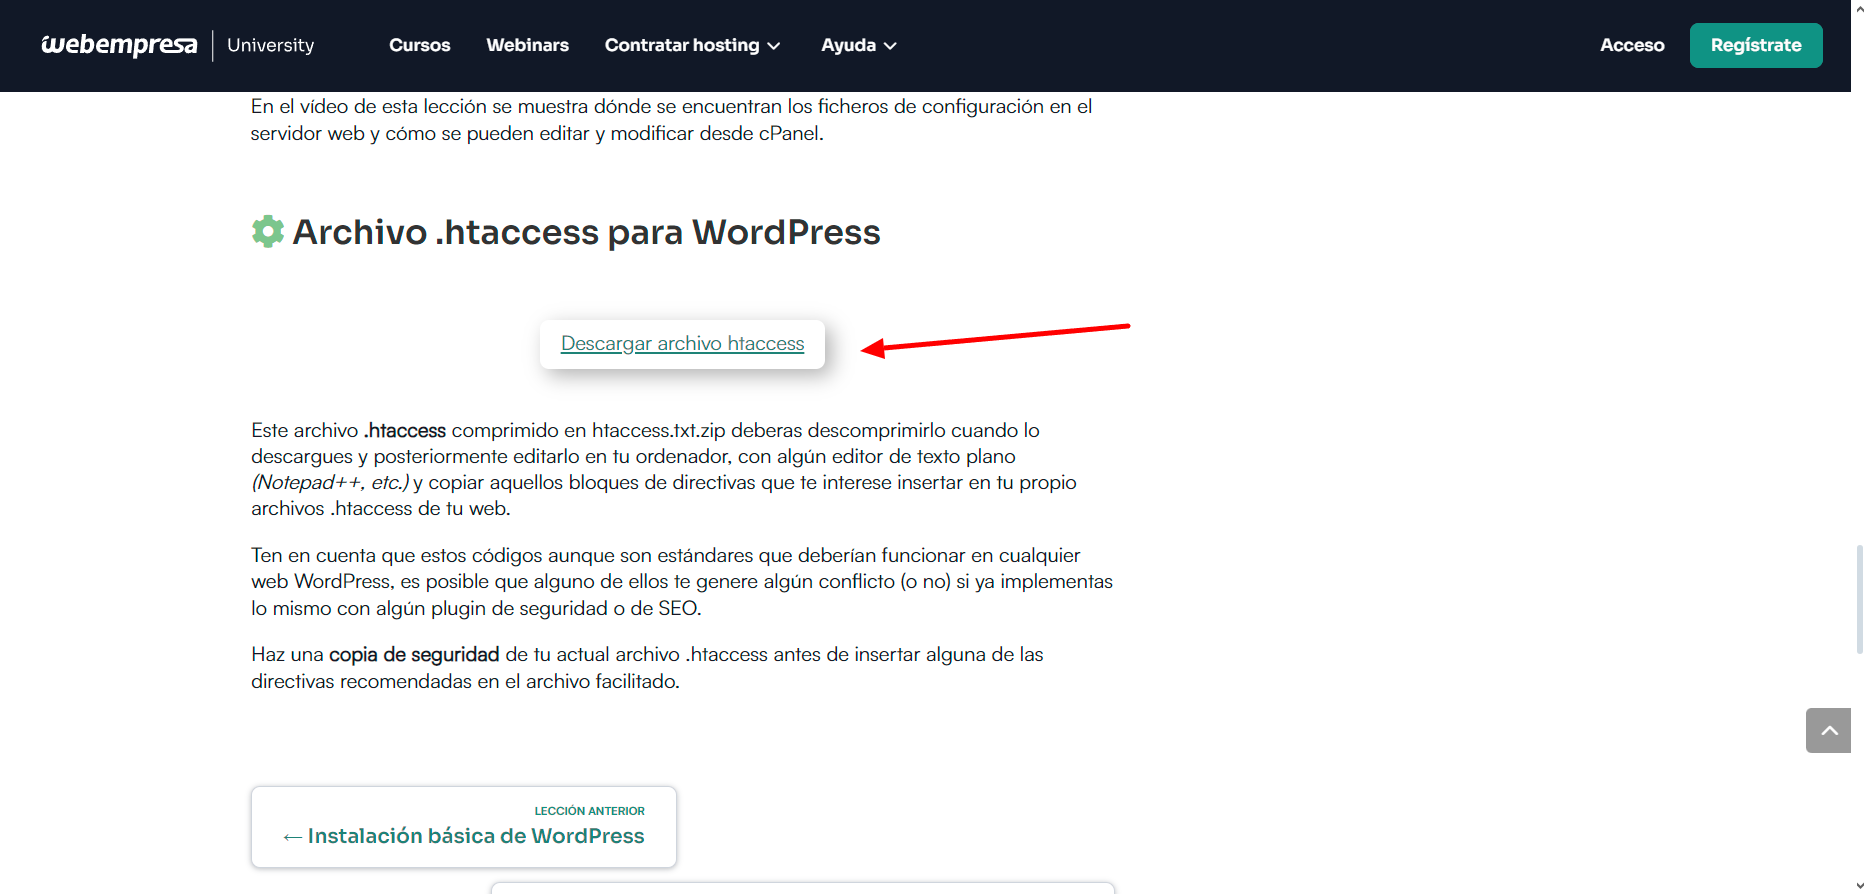
Task: Expand the Ayuda dropdown menu
Action: point(858,45)
